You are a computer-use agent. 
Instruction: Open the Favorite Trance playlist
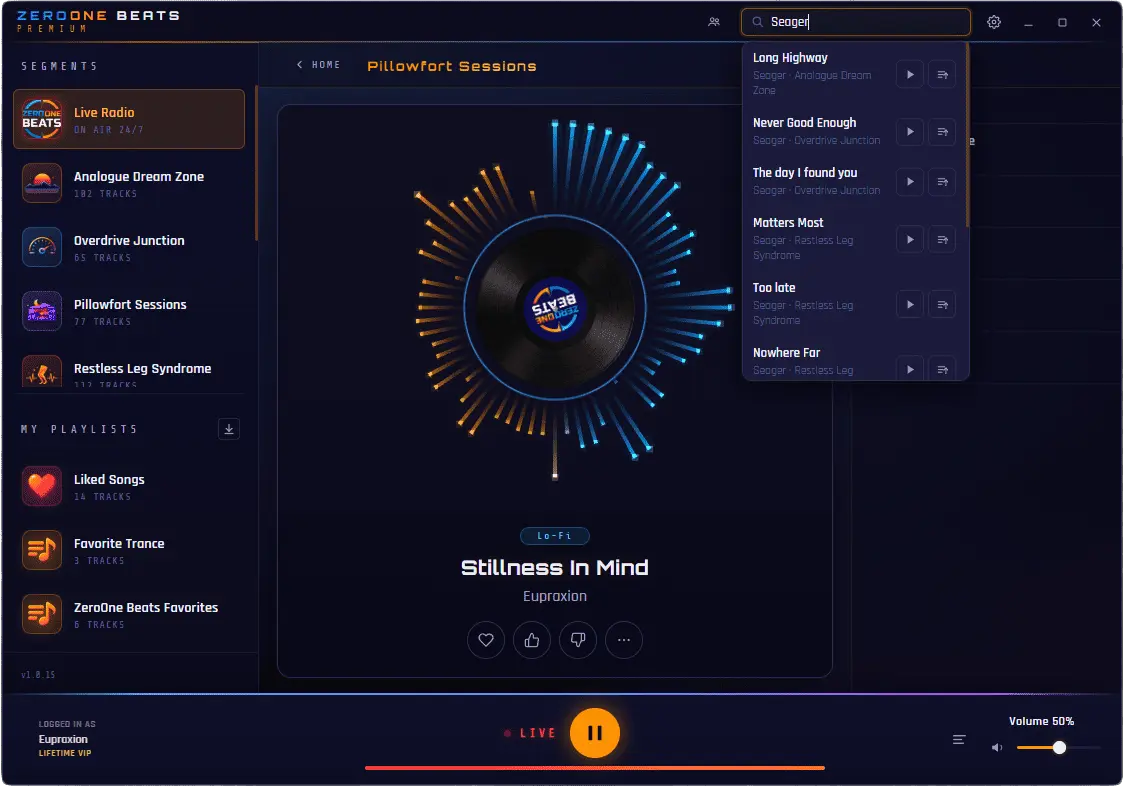pyautogui.click(x=129, y=550)
